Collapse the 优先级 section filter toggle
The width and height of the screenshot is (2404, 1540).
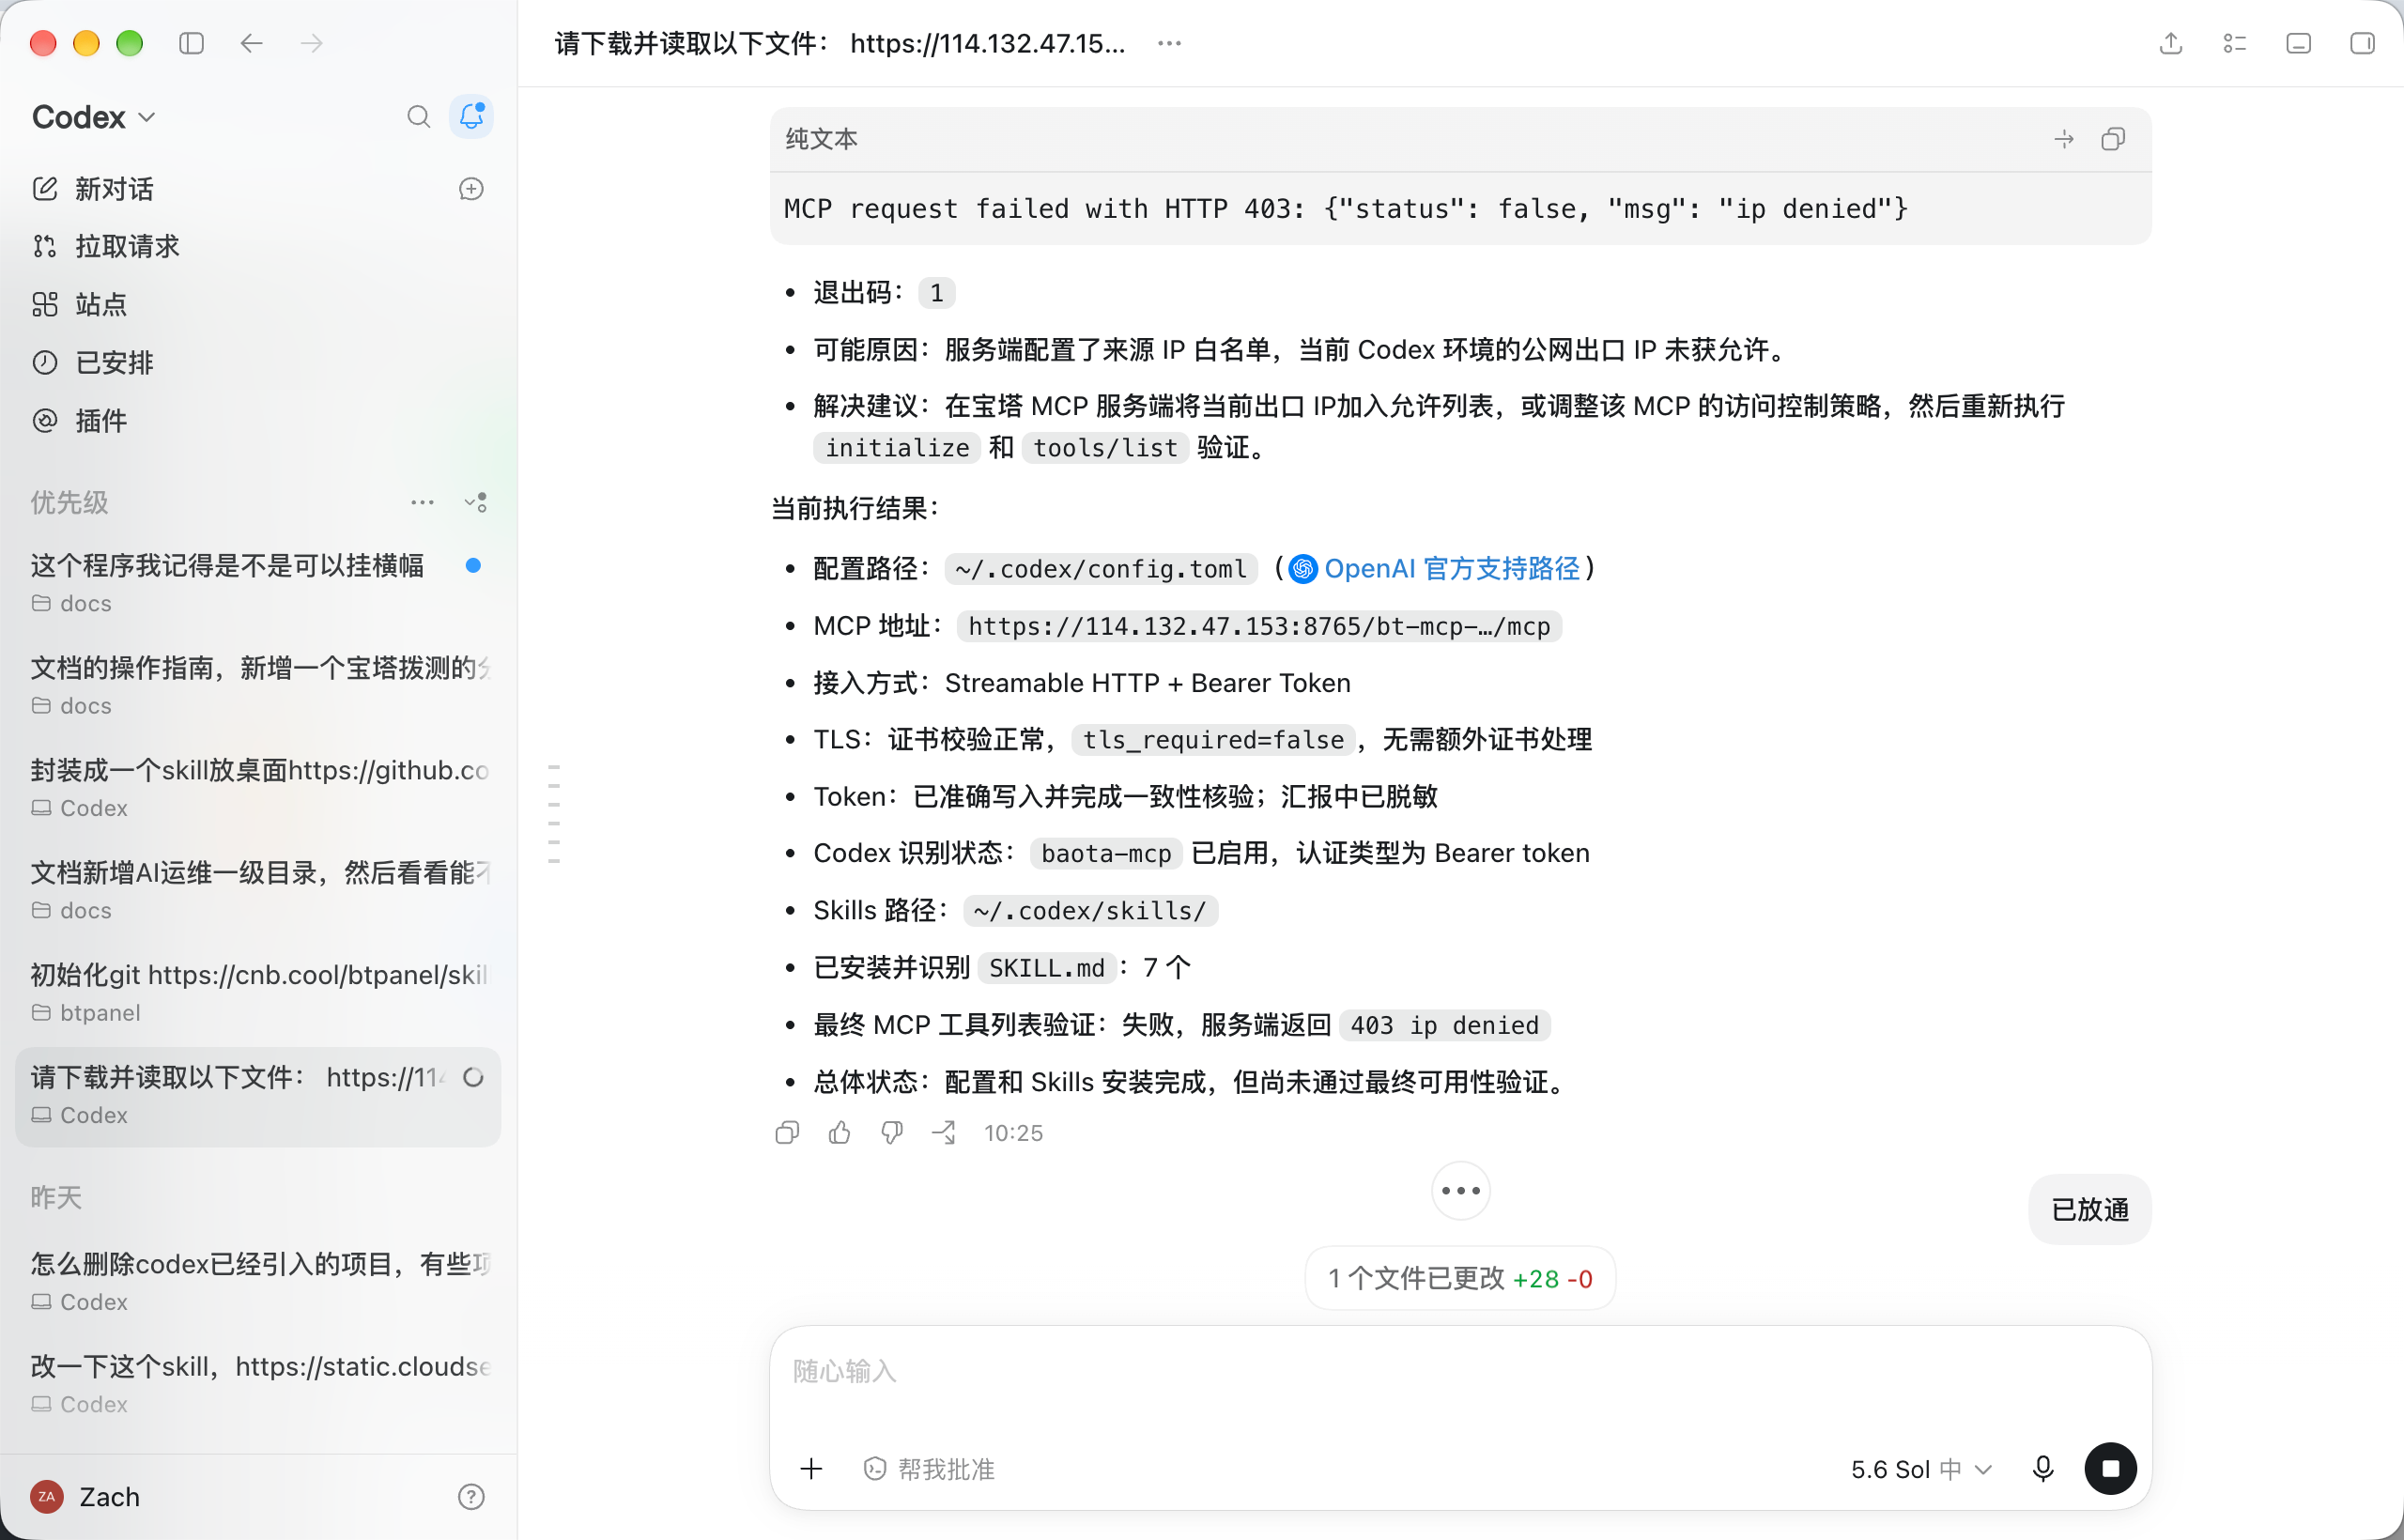[x=476, y=502]
